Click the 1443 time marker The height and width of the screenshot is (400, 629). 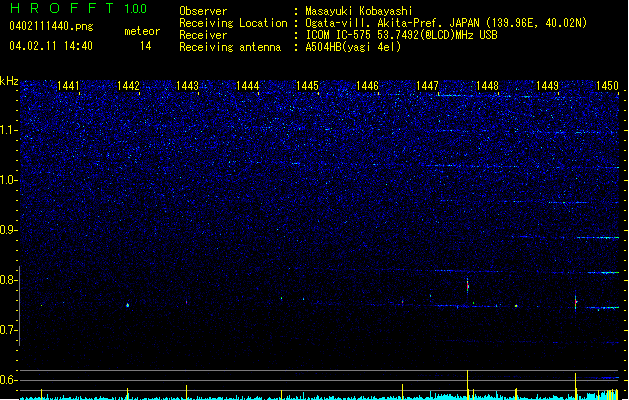pyautogui.click(x=187, y=86)
